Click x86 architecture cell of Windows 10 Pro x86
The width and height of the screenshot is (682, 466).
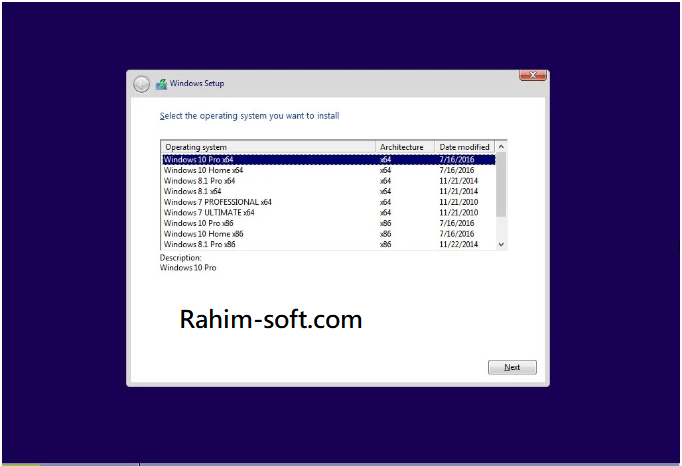click(x=385, y=223)
